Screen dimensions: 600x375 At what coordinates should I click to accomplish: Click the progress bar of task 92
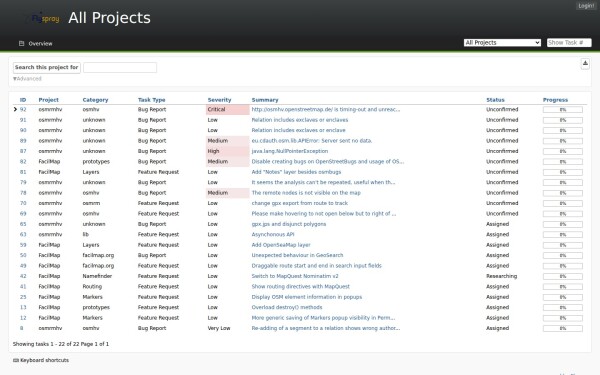562,110
